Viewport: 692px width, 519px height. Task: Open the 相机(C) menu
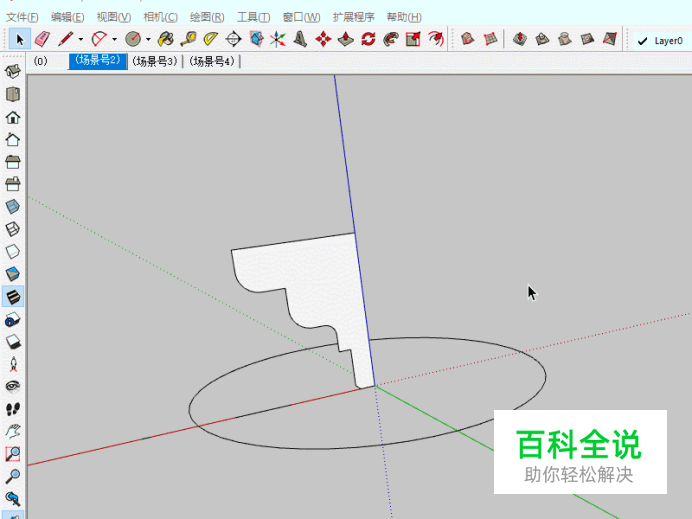click(x=161, y=17)
